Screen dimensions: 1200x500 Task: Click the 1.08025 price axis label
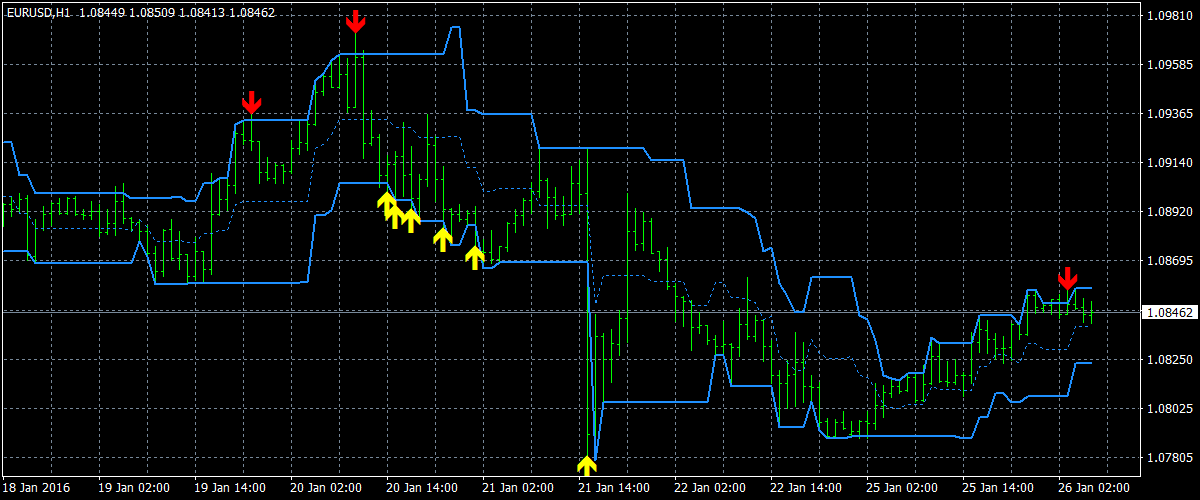[x=1169, y=408]
